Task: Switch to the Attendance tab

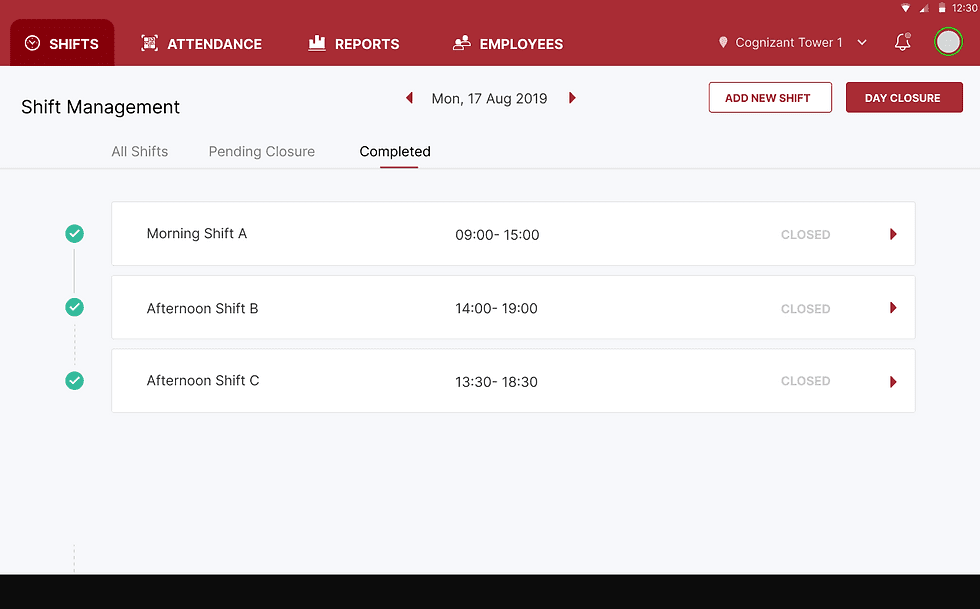Action: pos(201,44)
